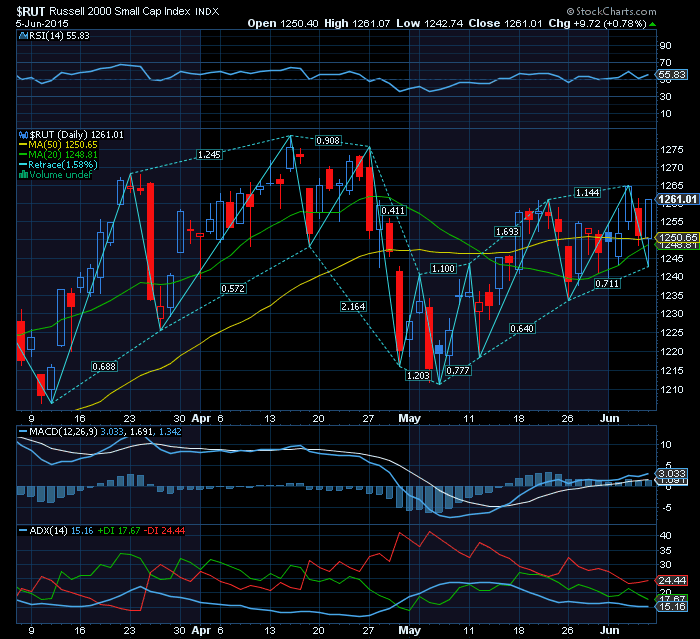Click the 'Low 1242.74' header value
The width and height of the screenshot is (700, 639).
(x=429, y=23)
